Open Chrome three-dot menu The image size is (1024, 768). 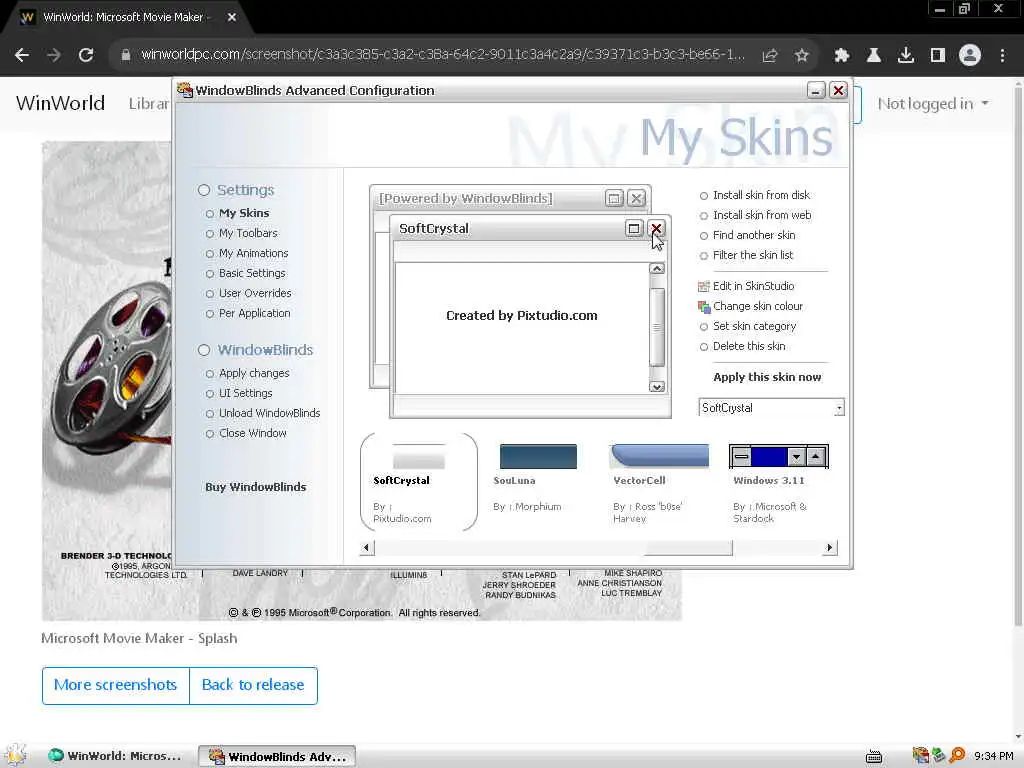pyautogui.click(x=1002, y=56)
